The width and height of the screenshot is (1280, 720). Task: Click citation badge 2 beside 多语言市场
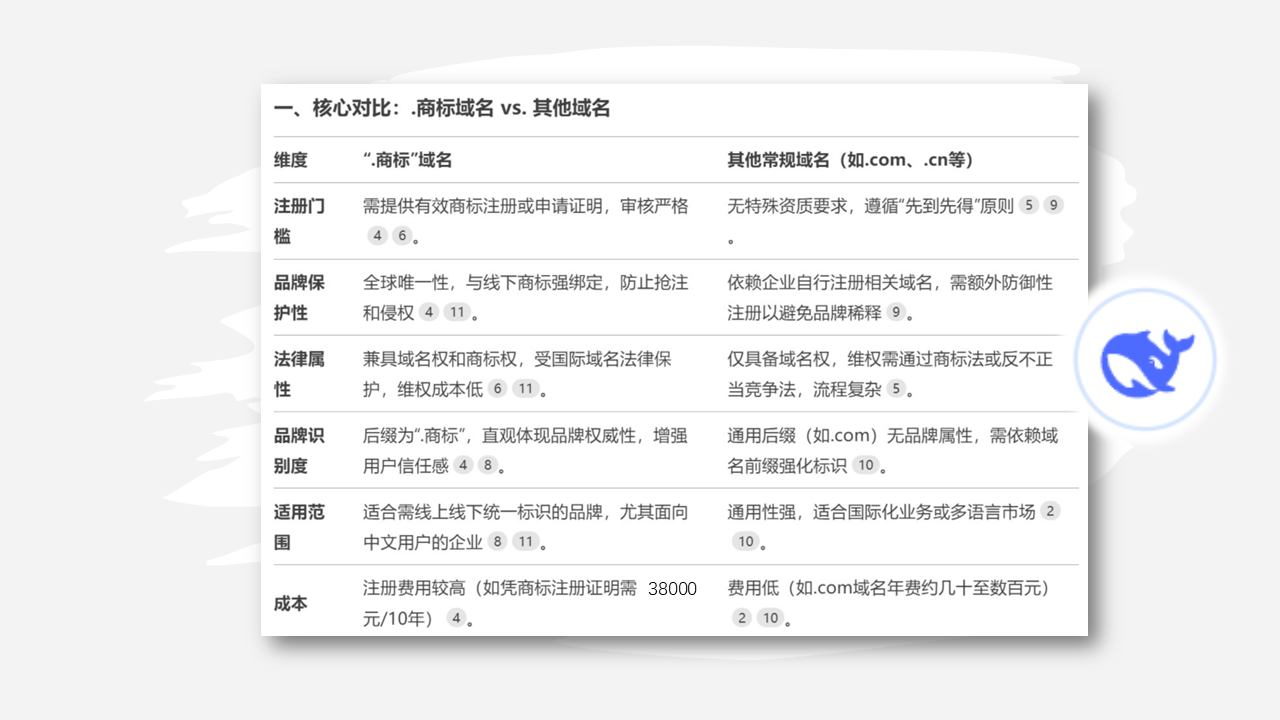[1050, 510]
